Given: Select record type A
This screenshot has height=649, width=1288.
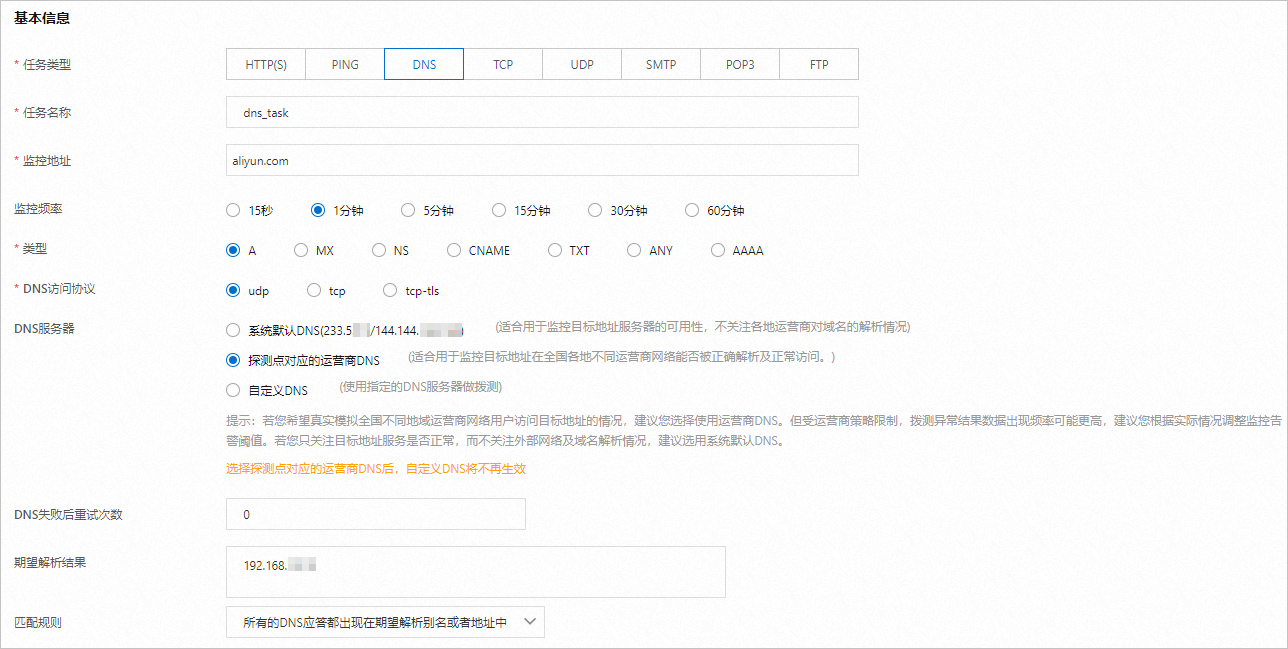Looking at the screenshot, I should pos(233,250).
